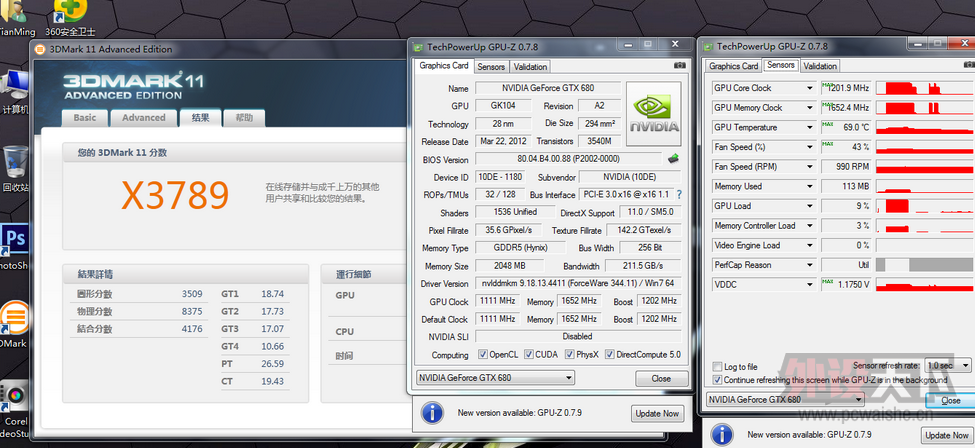Switch to the Basic tab in 3DMark

(85, 118)
